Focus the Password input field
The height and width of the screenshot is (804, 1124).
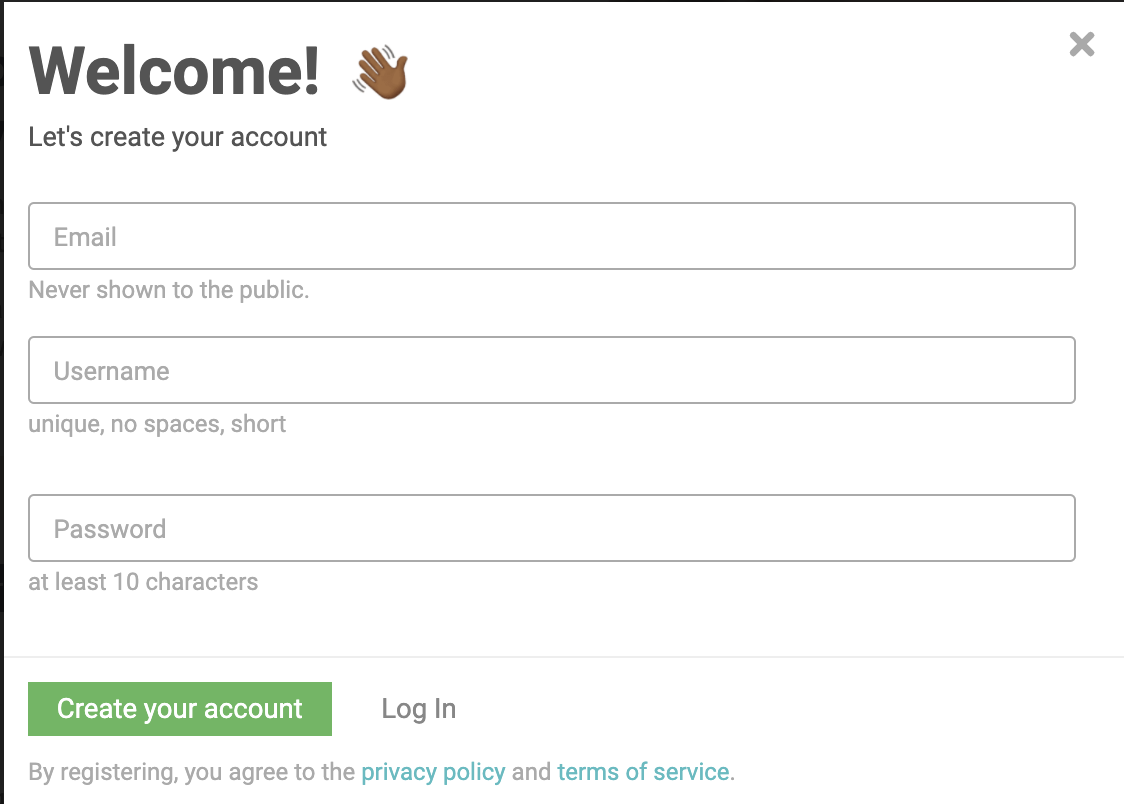pos(551,528)
